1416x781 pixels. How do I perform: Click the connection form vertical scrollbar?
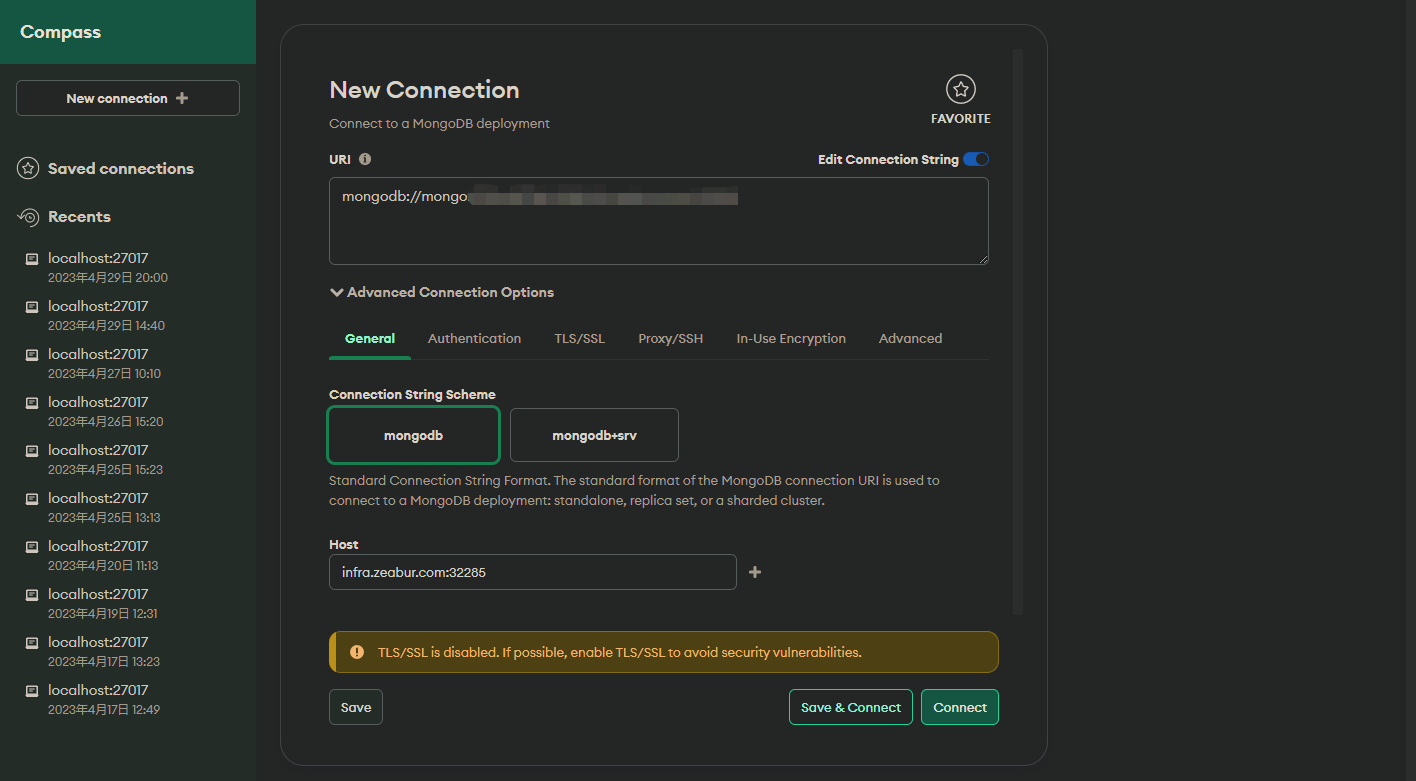(1018, 330)
